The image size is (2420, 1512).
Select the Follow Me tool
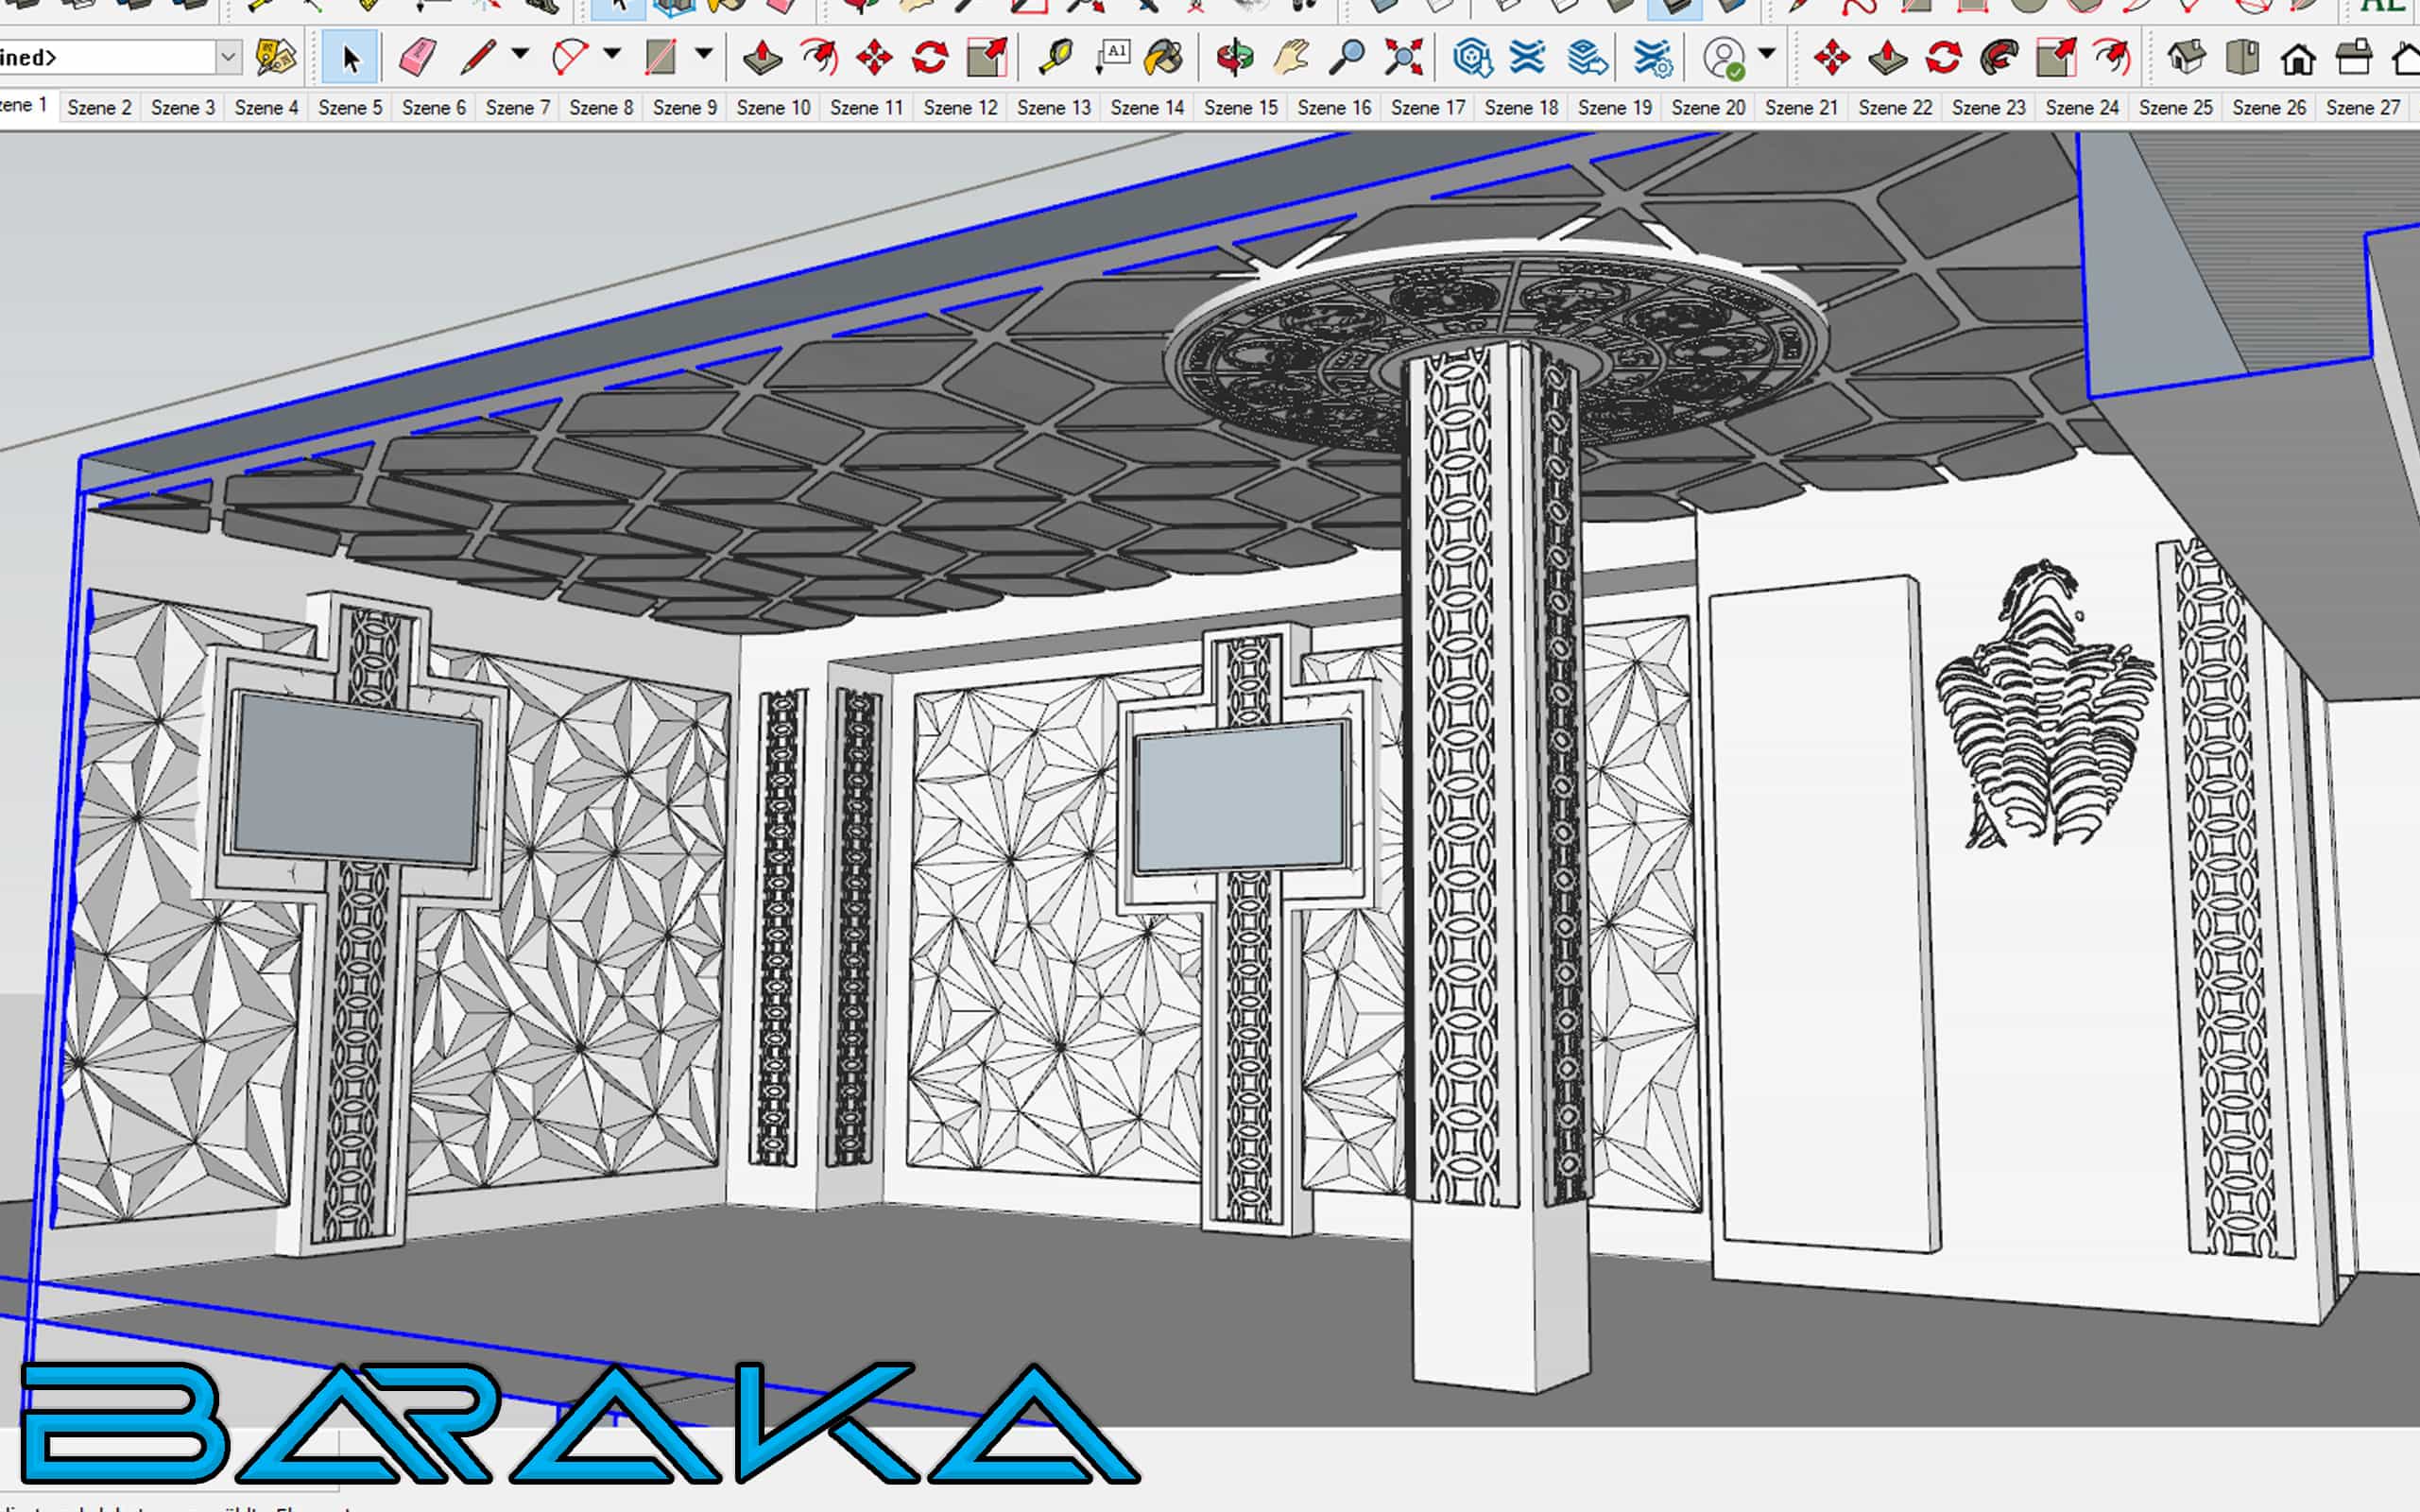click(1999, 57)
